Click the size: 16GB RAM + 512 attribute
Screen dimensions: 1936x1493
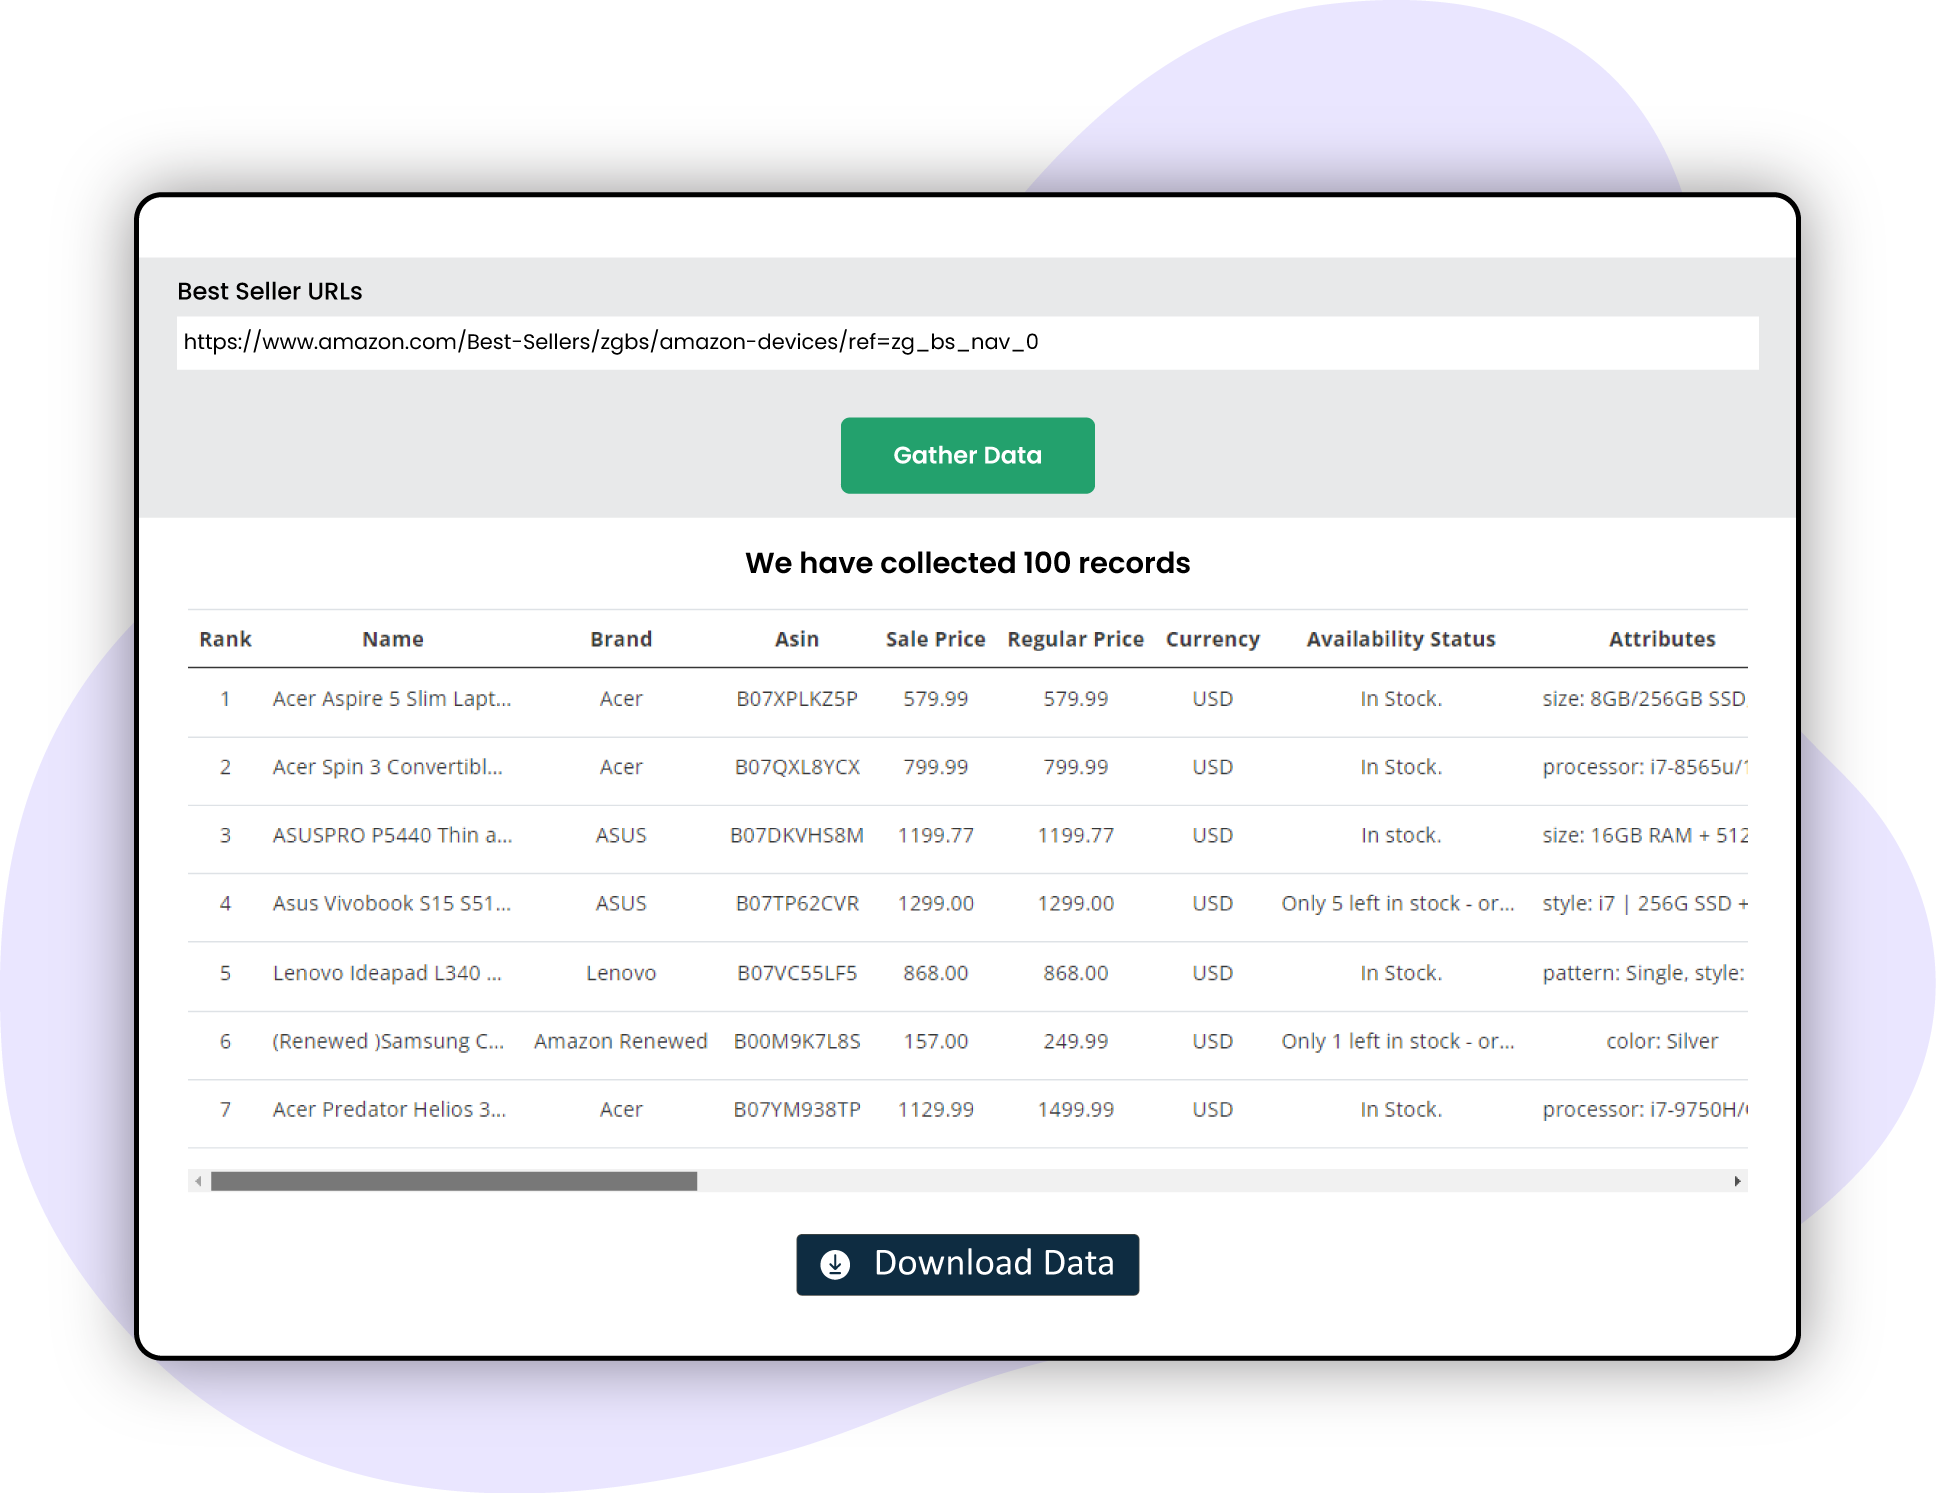1644,835
